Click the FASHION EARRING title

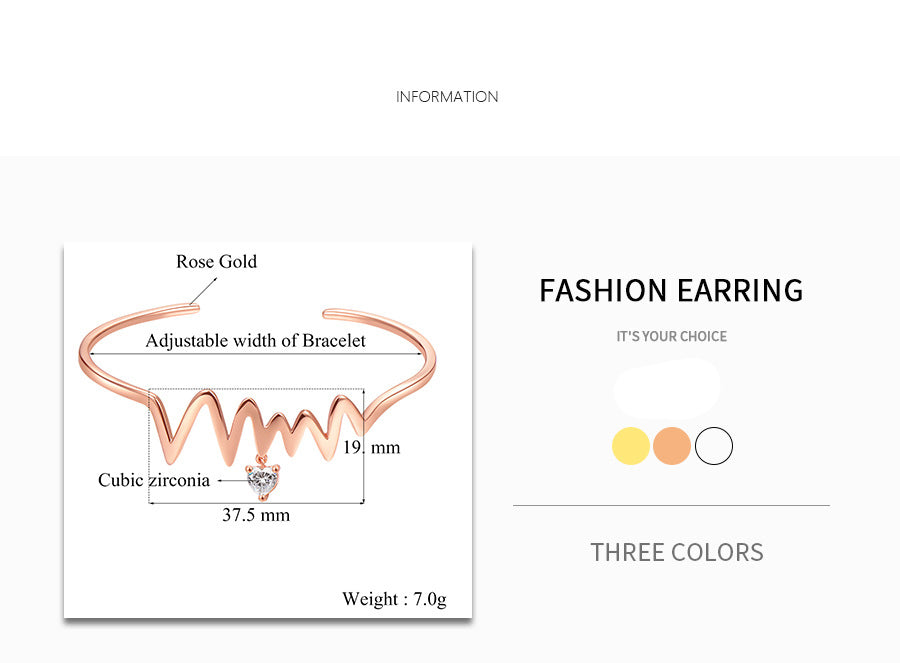[671, 290]
